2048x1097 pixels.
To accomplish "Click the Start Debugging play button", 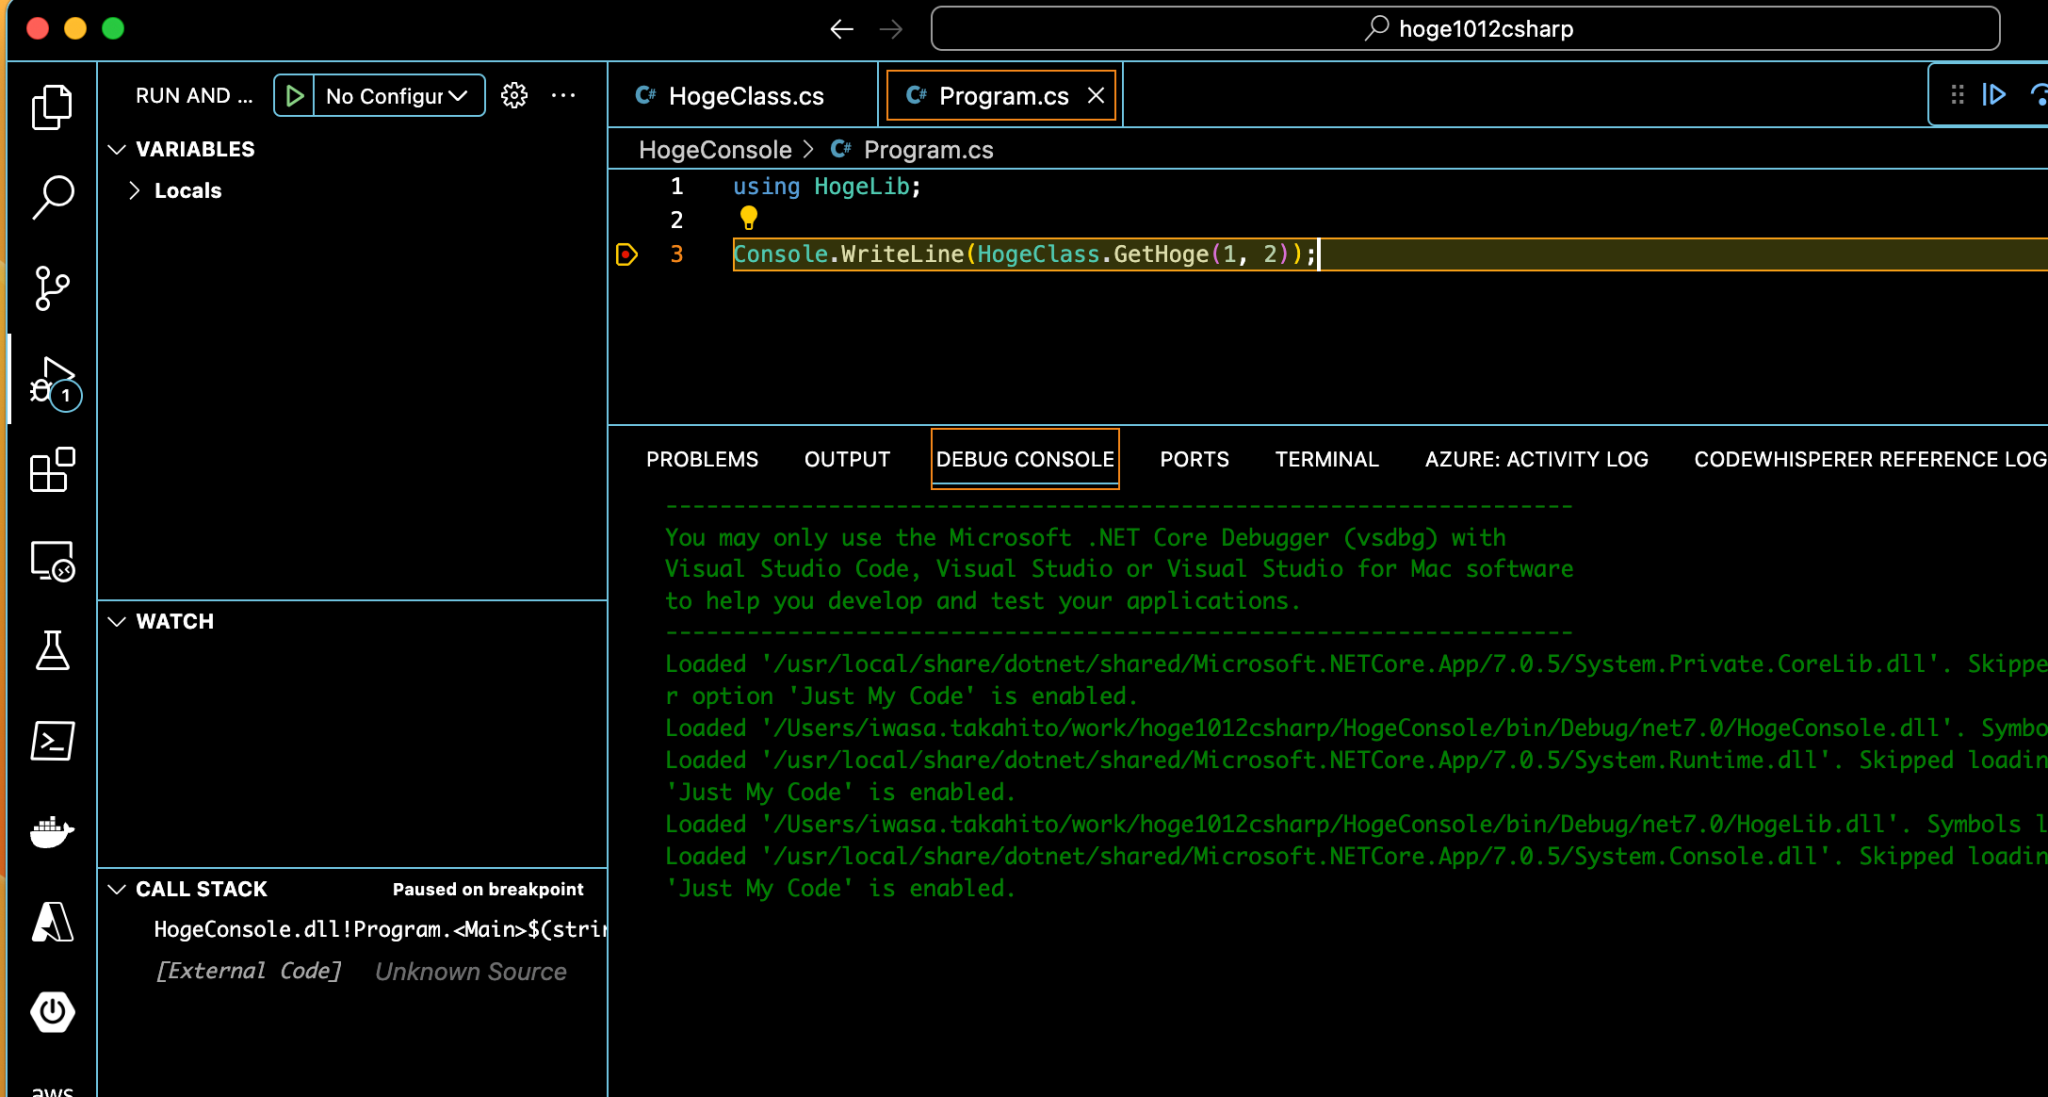I will pyautogui.click(x=293, y=95).
